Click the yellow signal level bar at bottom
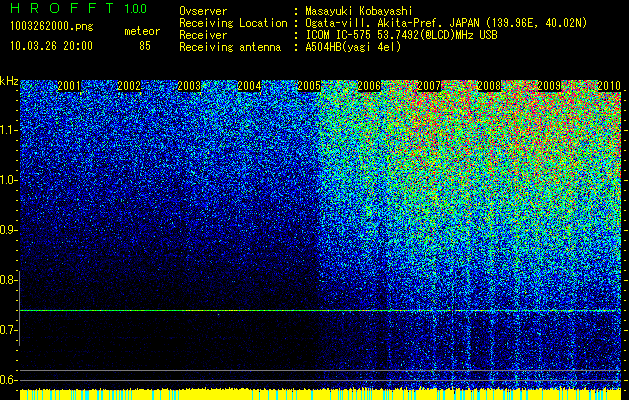This screenshot has height=400, width=629. pos(320,394)
